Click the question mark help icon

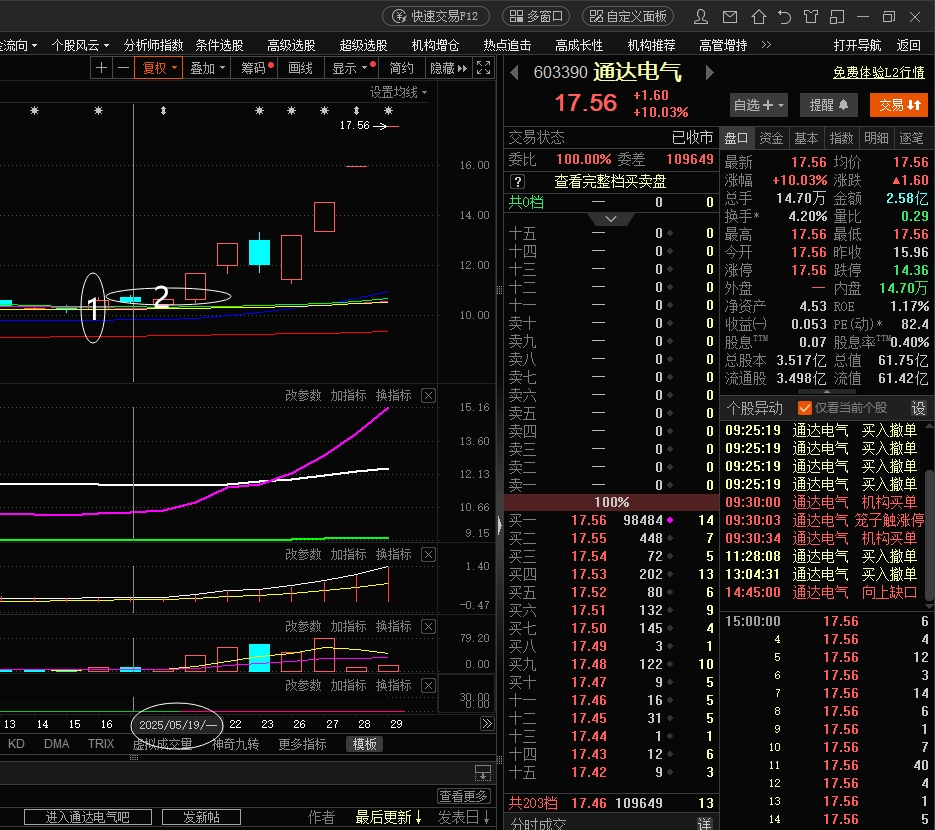[518, 181]
